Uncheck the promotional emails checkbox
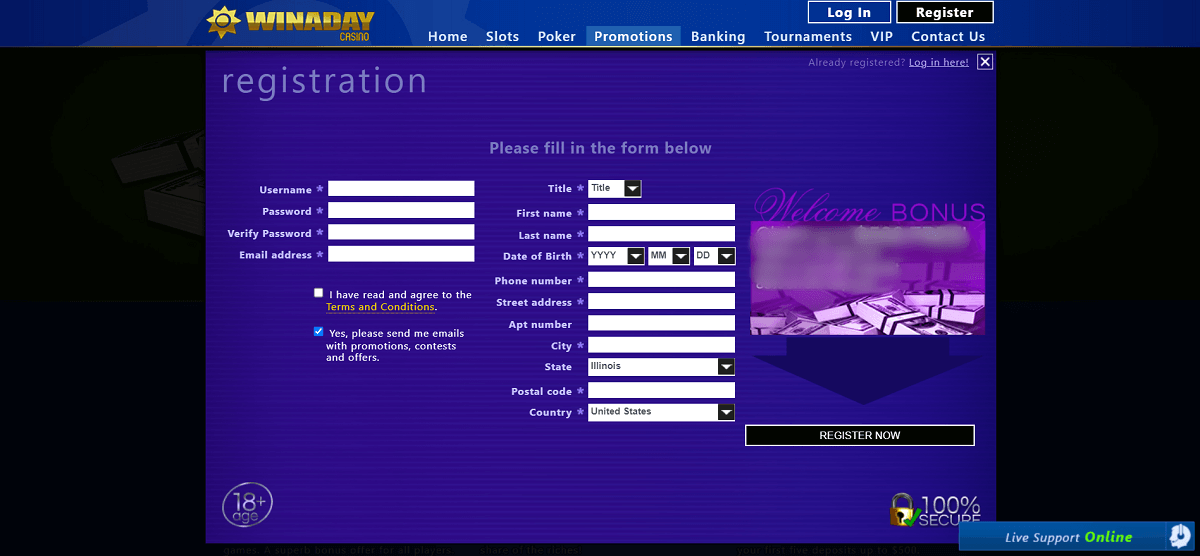 [x=318, y=331]
